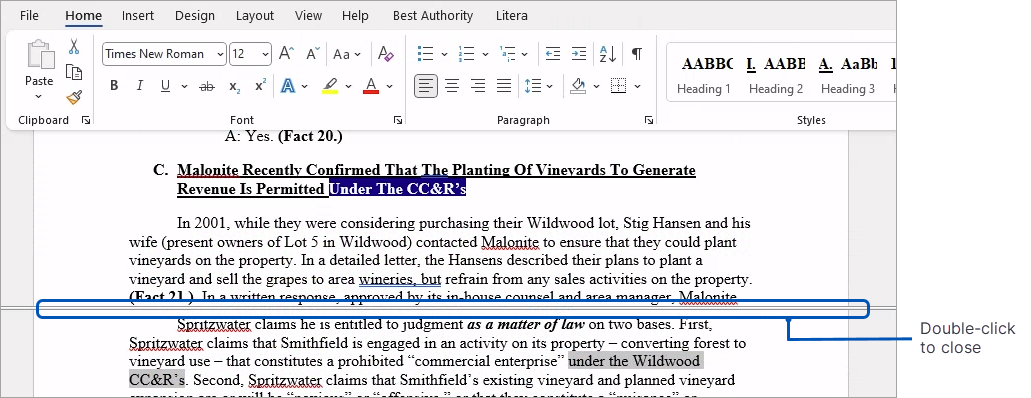Screen dimensions: 1031x398
Task: Open Borders options dropdown arrow
Action: [636, 86]
